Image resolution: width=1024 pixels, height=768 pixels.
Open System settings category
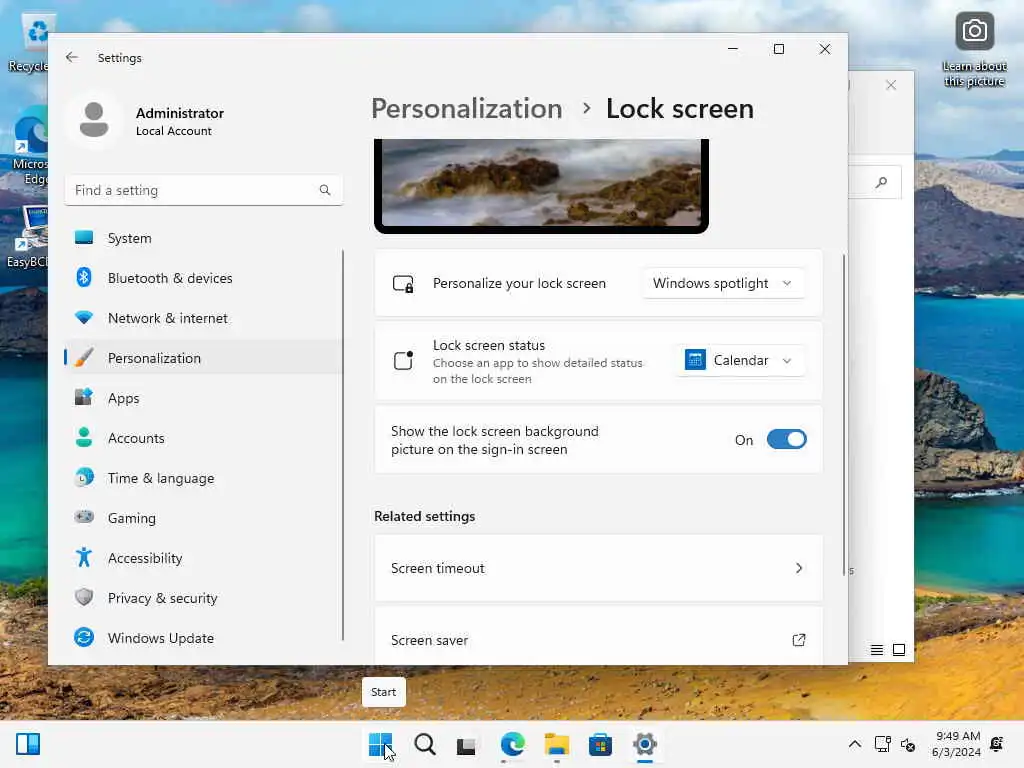(203, 238)
